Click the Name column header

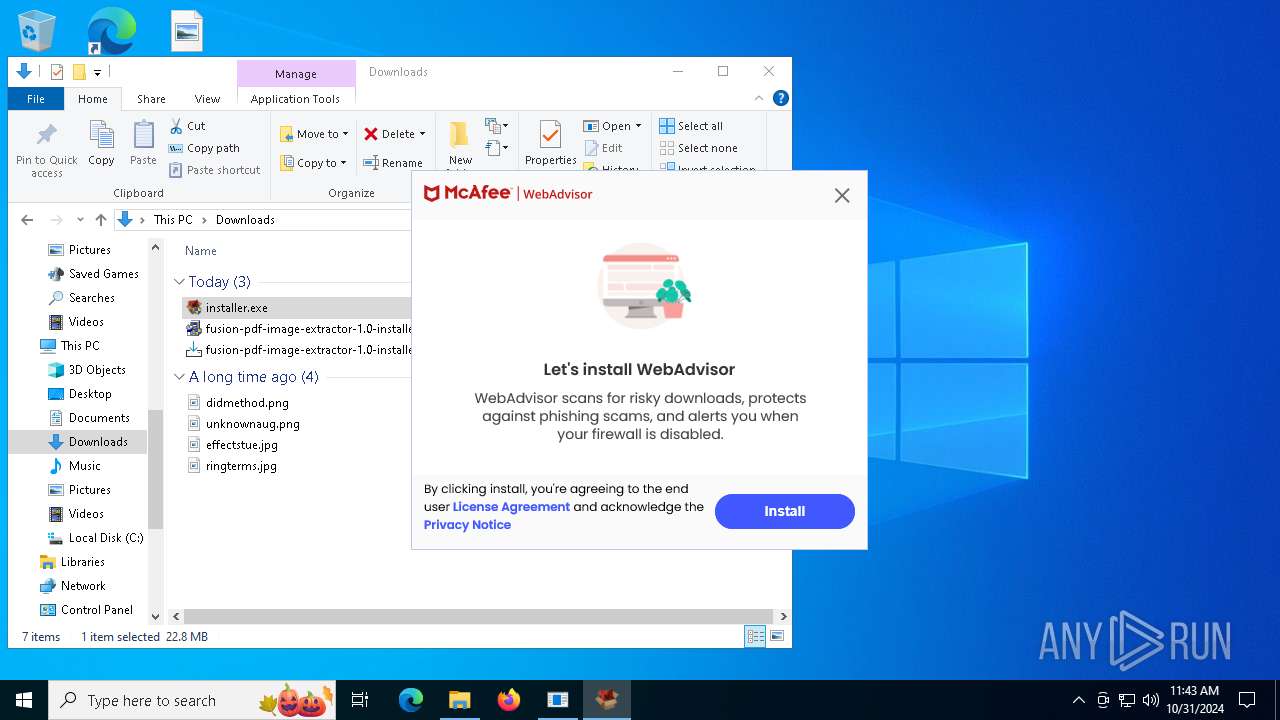(x=201, y=251)
